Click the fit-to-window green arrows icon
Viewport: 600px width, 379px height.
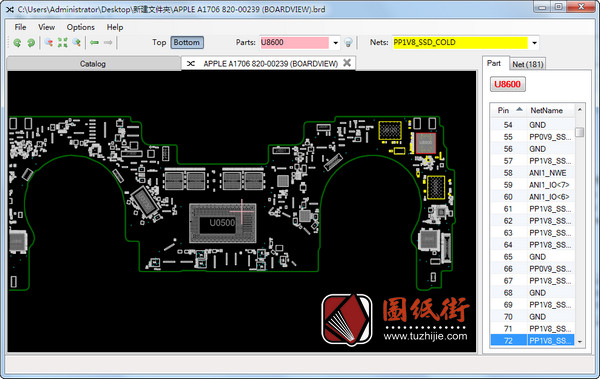[62, 42]
